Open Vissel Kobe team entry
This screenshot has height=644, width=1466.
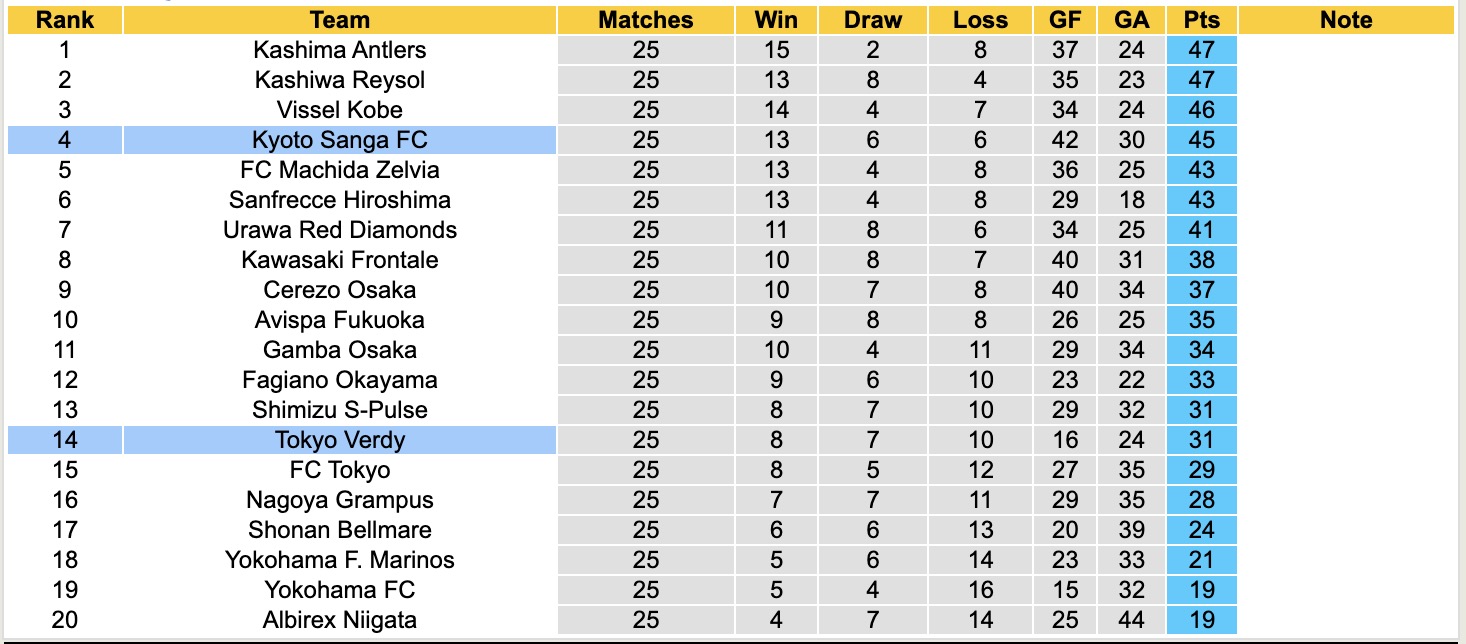click(x=340, y=110)
